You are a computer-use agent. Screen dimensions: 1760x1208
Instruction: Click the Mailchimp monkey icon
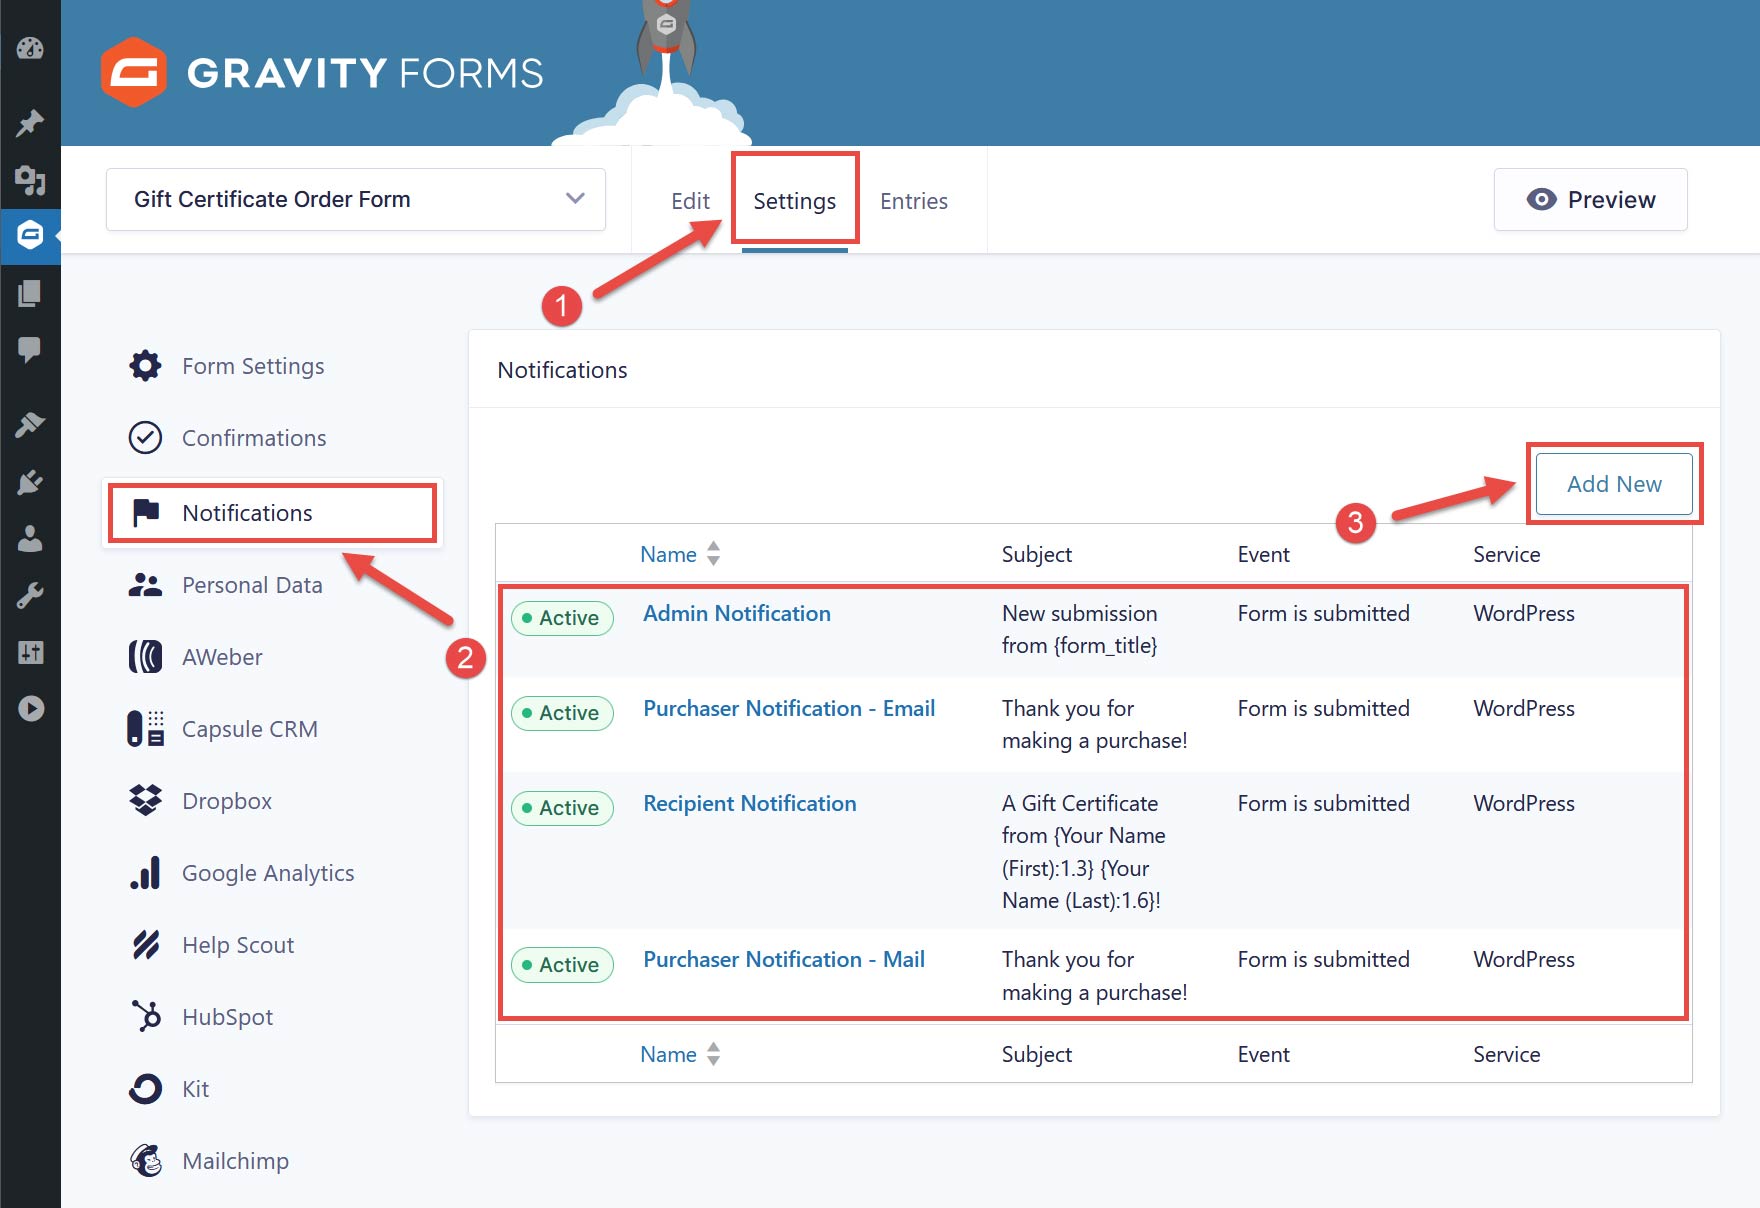[146, 1161]
